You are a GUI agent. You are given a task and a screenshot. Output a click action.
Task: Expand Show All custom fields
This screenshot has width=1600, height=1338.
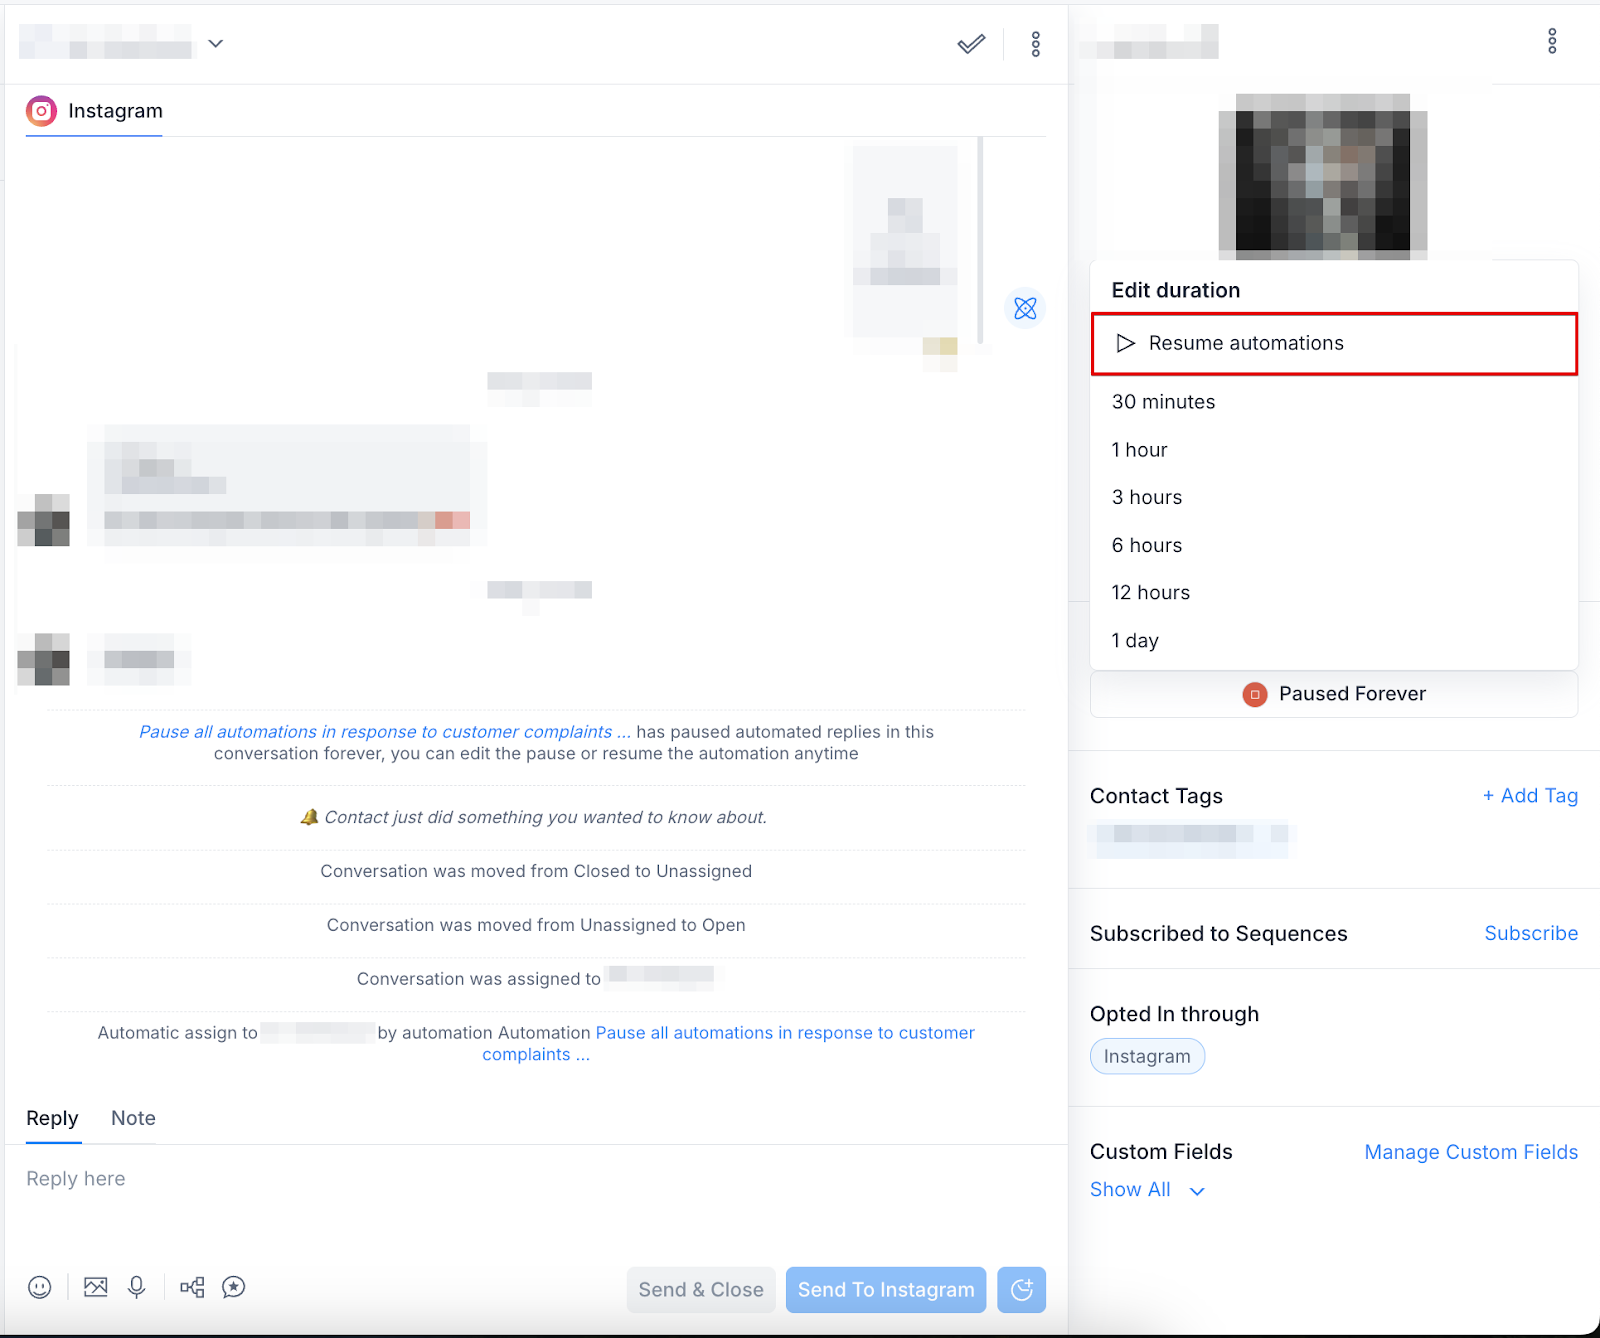1147,1190
